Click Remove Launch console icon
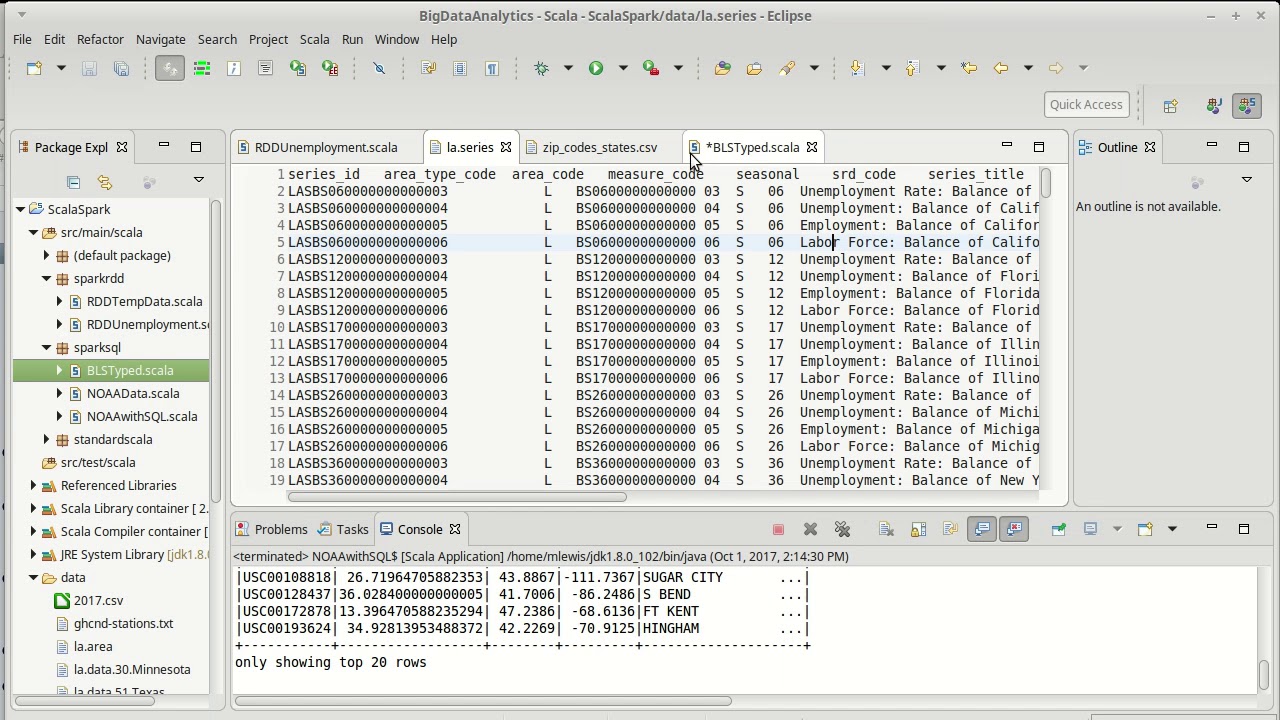This screenshot has height=720, width=1280. (x=811, y=529)
